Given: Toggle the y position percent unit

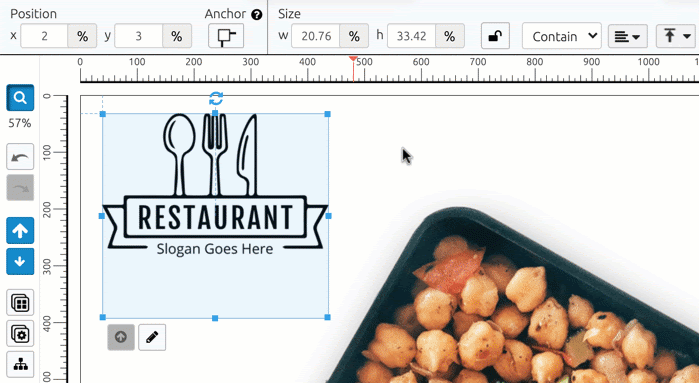Looking at the screenshot, I should tap(177, 36).
